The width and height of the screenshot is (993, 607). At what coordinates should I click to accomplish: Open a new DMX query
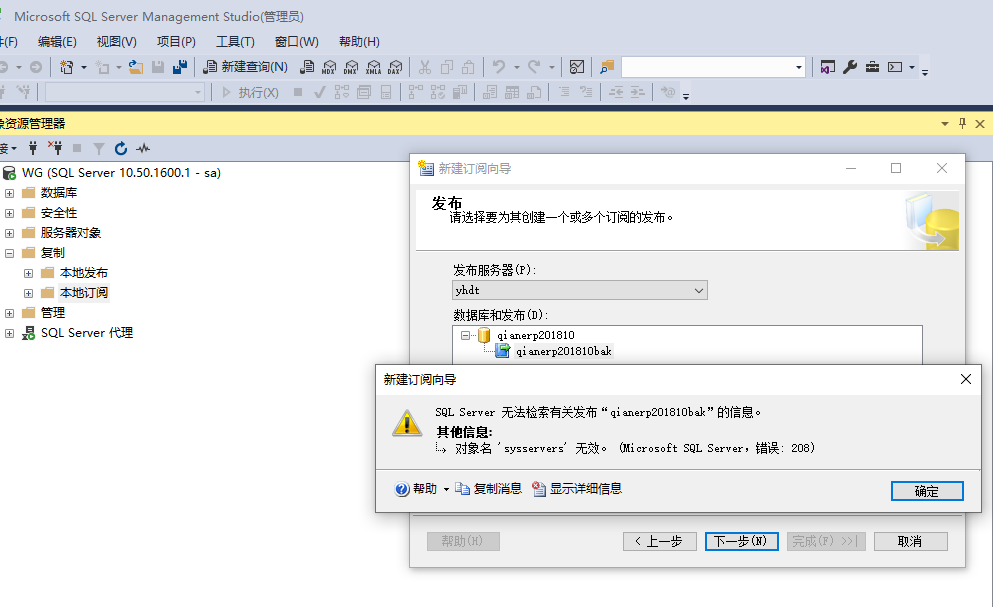(351, 67)
